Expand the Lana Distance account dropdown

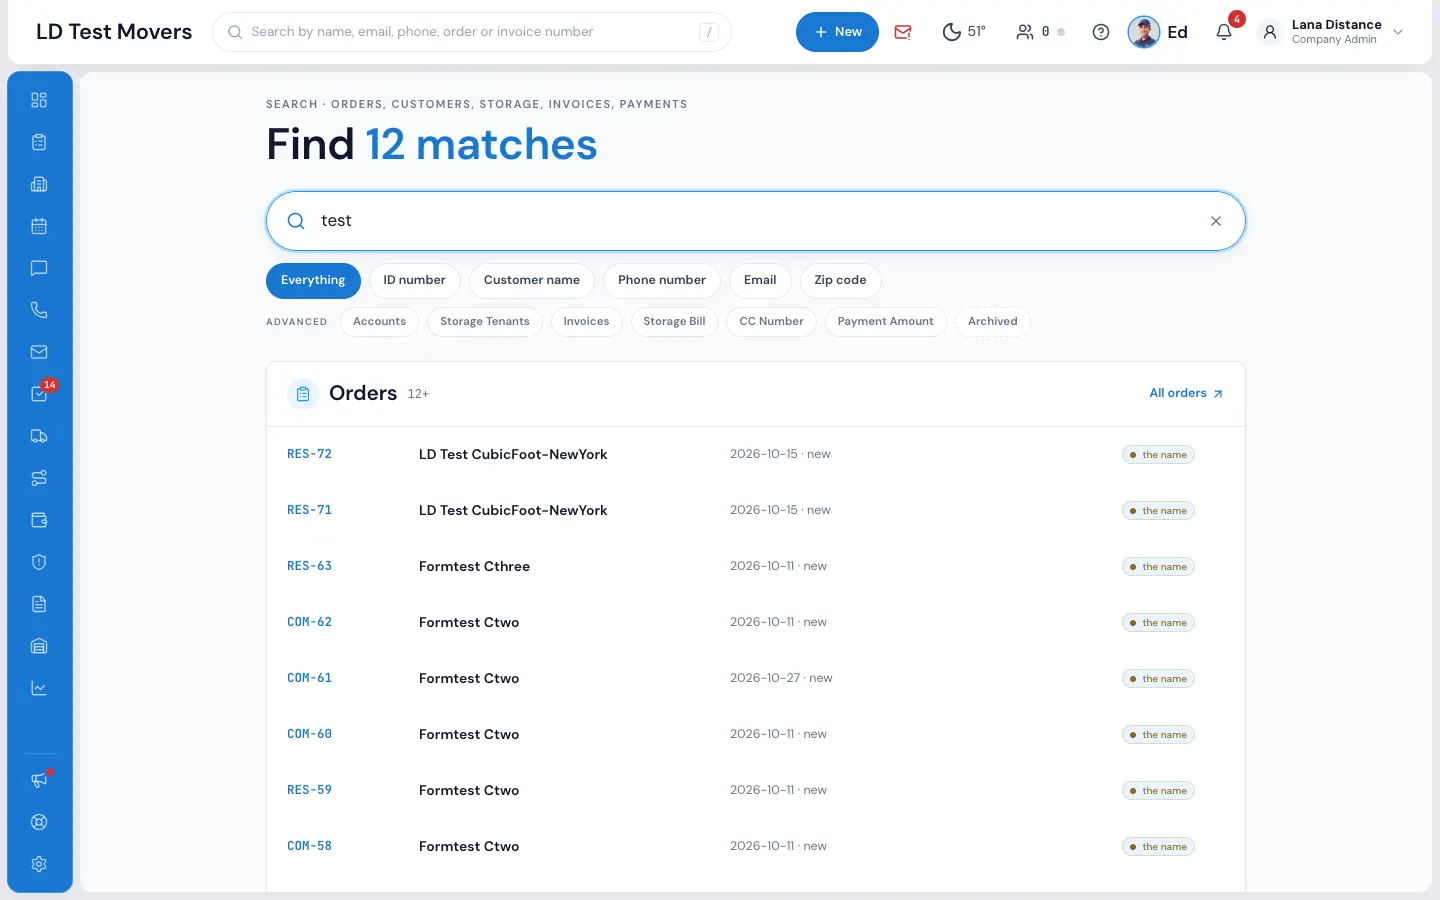pos(1398,32)
